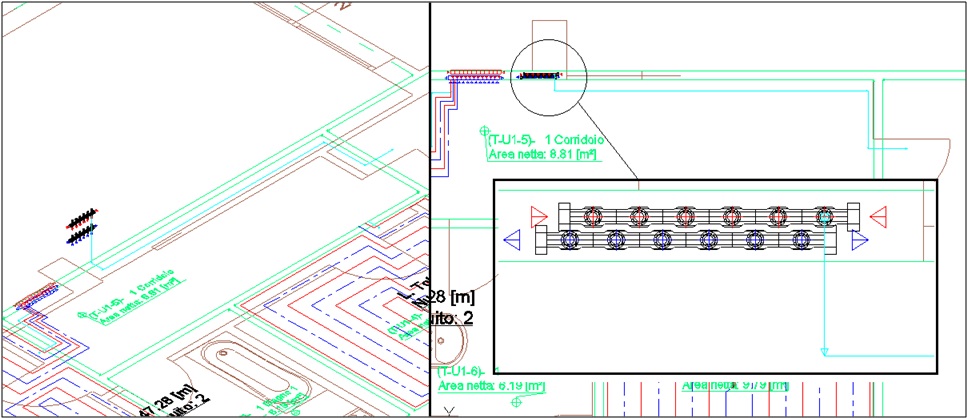Click the circled manifold in the plan view

coord(540,75)
